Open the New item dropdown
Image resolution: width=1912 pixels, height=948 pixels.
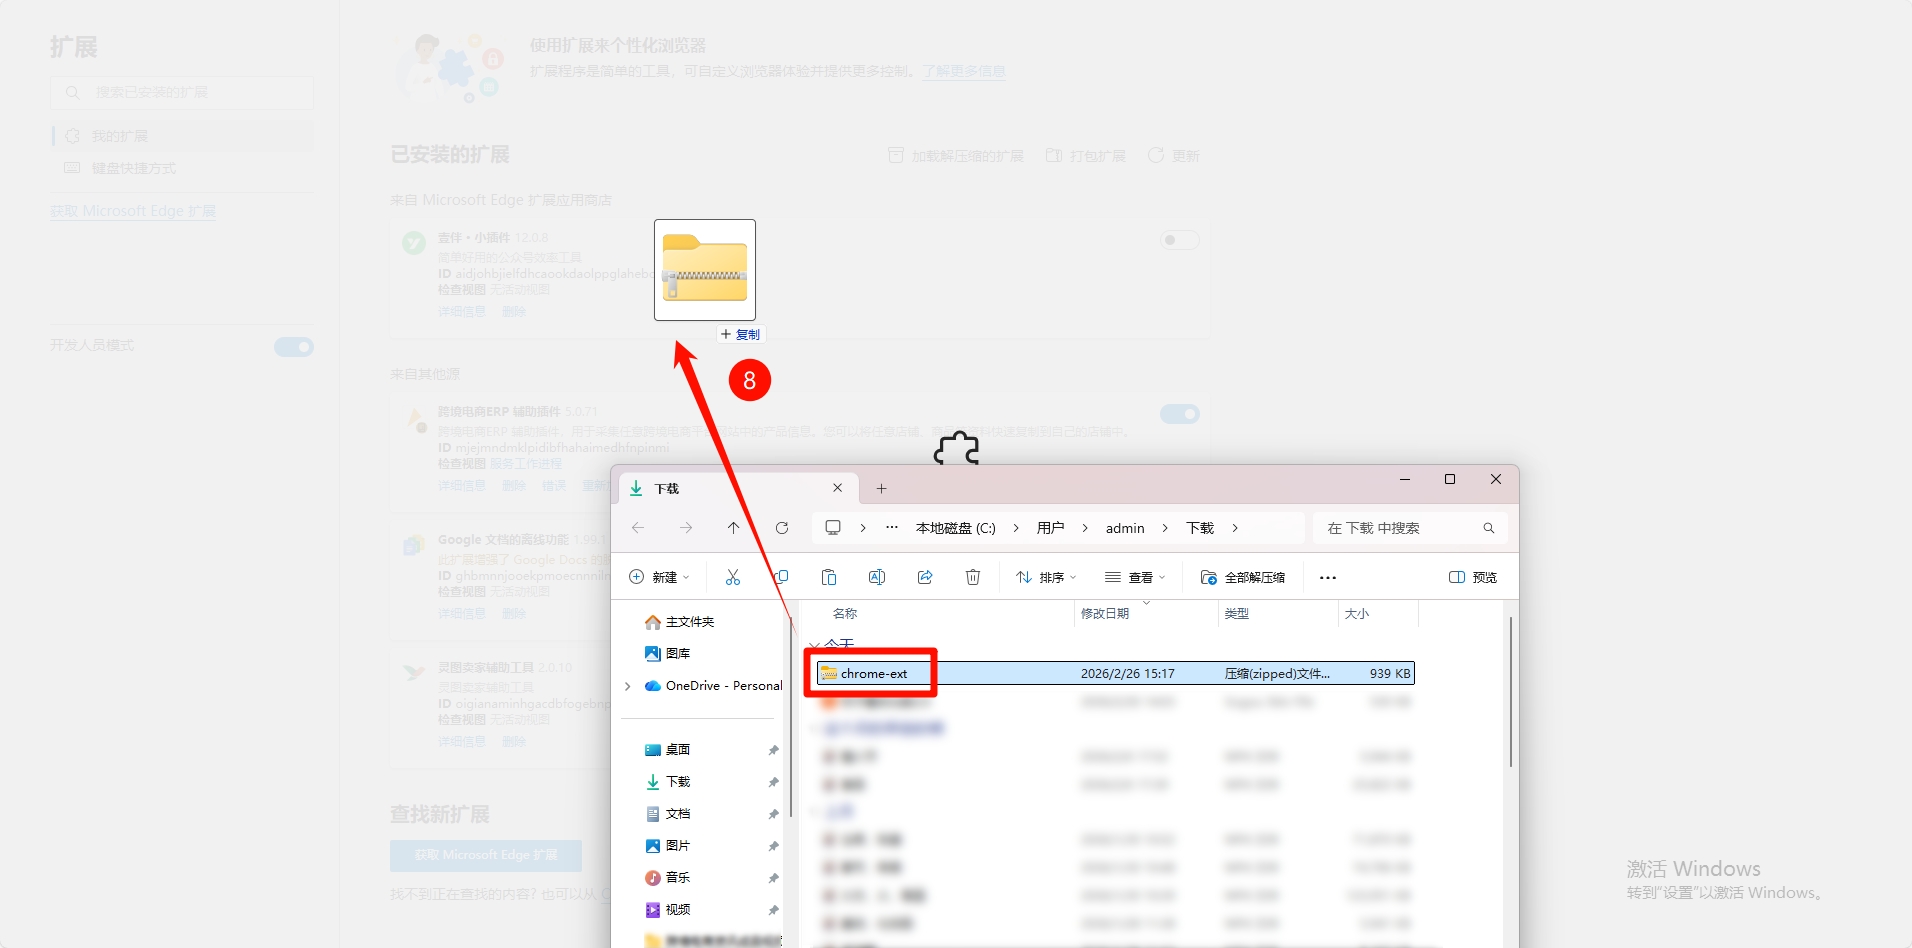(x=659, y=577)
